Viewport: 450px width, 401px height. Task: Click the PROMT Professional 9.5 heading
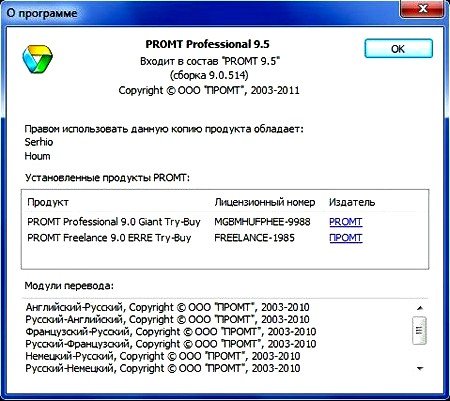point(207,44)
